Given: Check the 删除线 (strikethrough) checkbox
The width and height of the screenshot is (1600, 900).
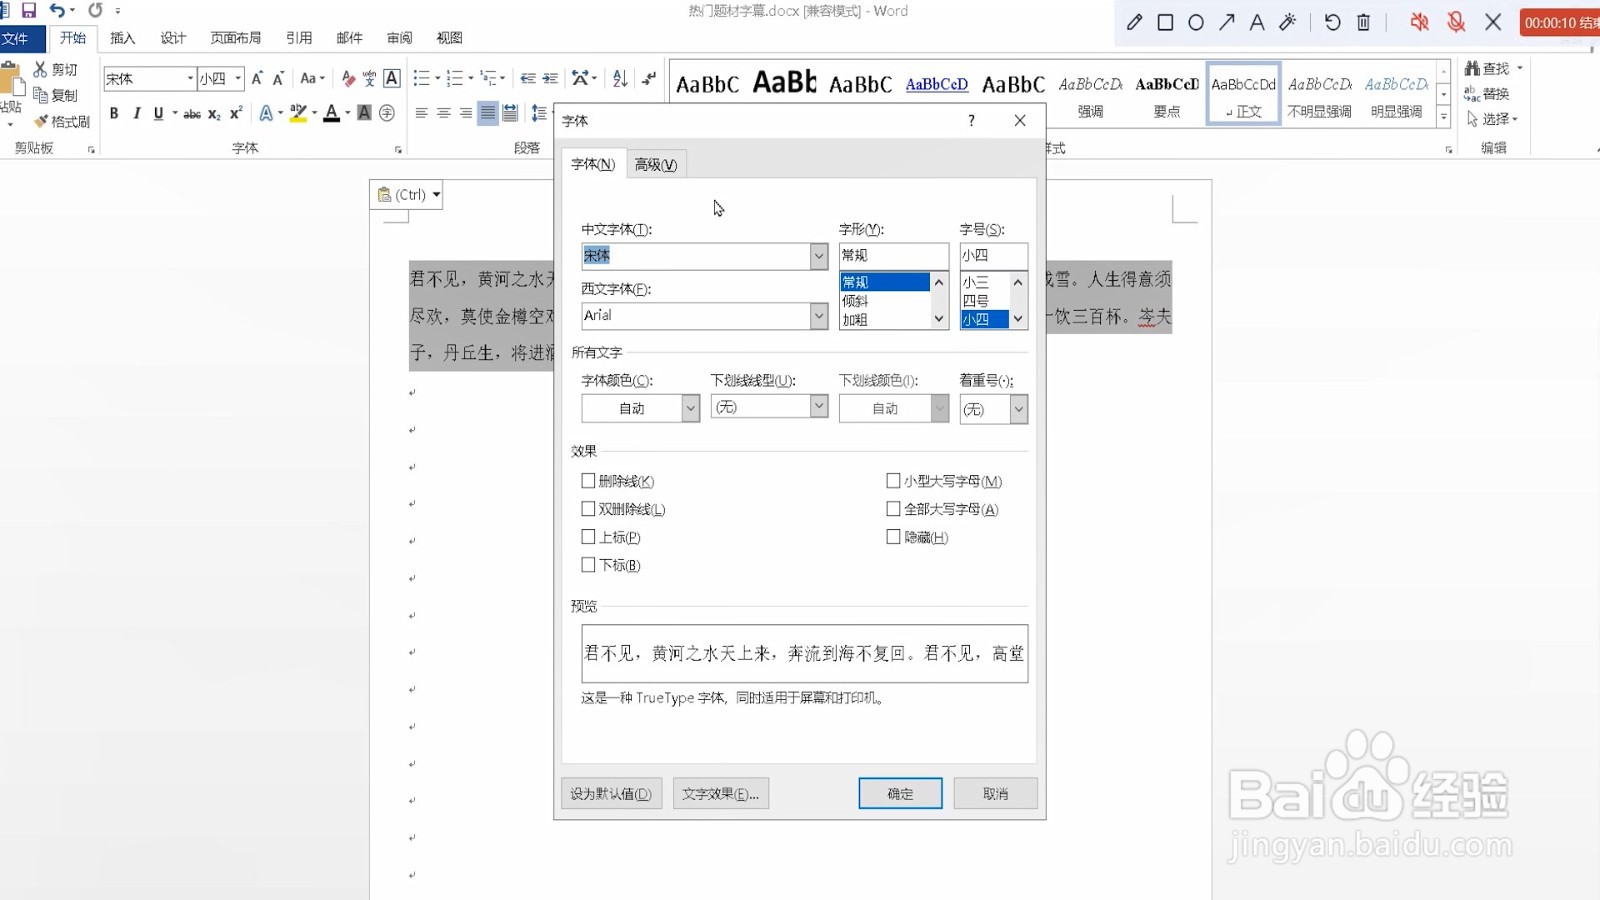Looking at the screenshot, I should pyautogui.click(x=588, y=481).
